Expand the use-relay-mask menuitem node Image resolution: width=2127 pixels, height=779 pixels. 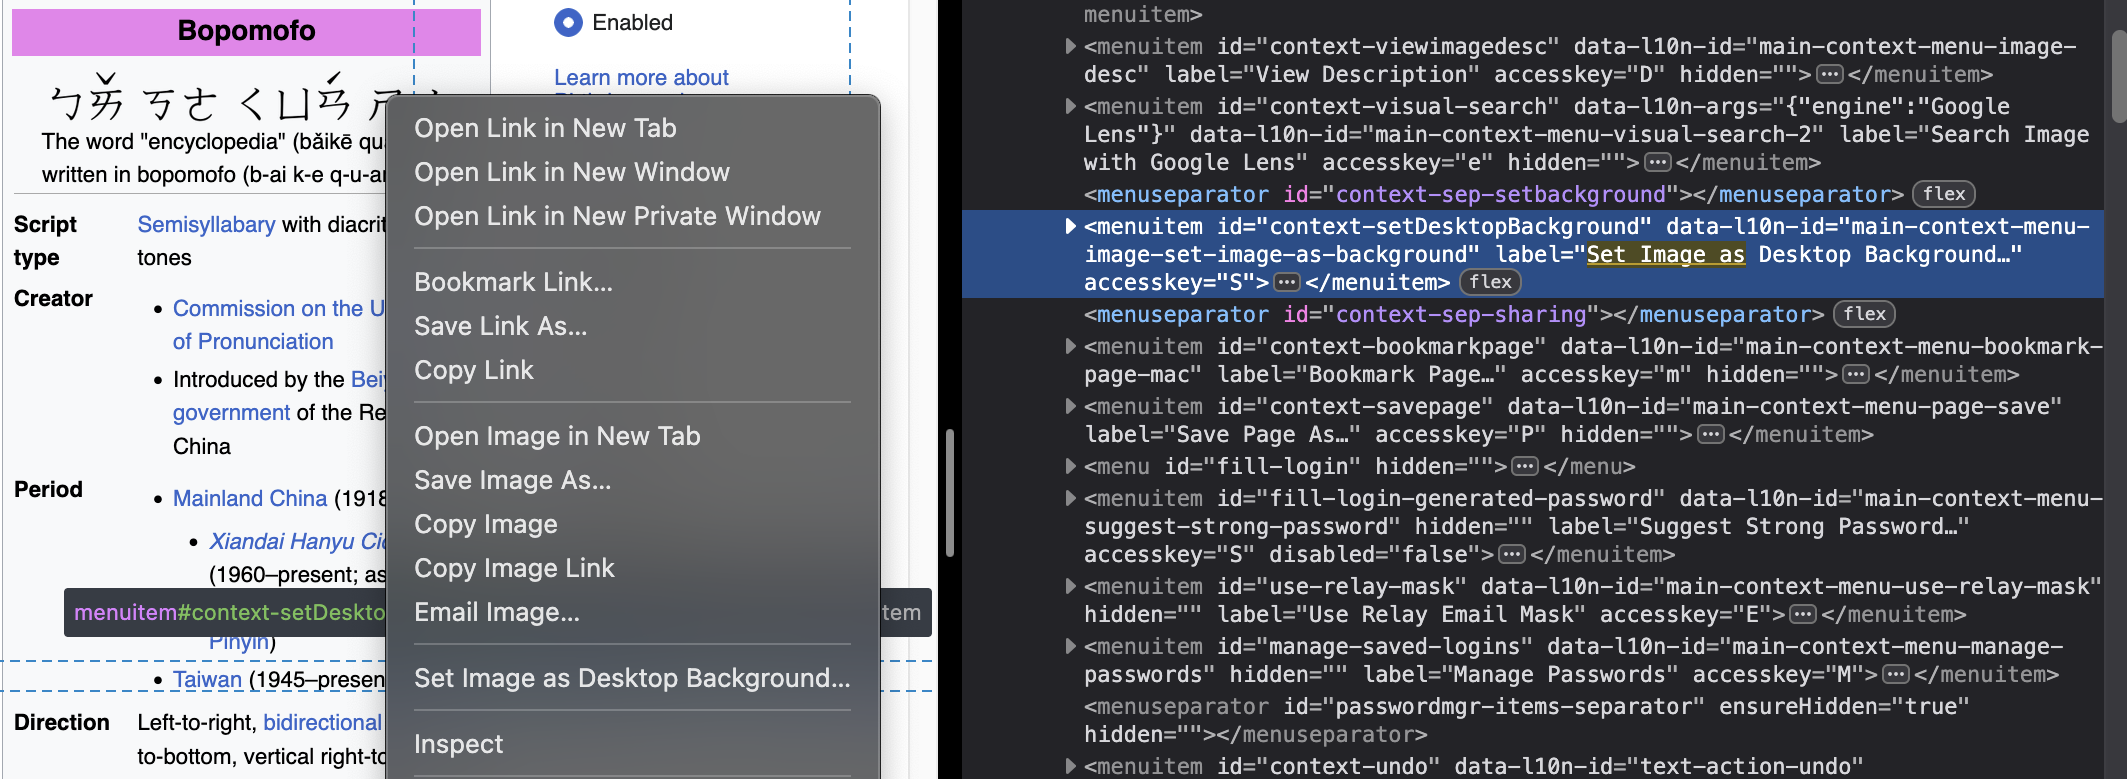pos(1070,587)
